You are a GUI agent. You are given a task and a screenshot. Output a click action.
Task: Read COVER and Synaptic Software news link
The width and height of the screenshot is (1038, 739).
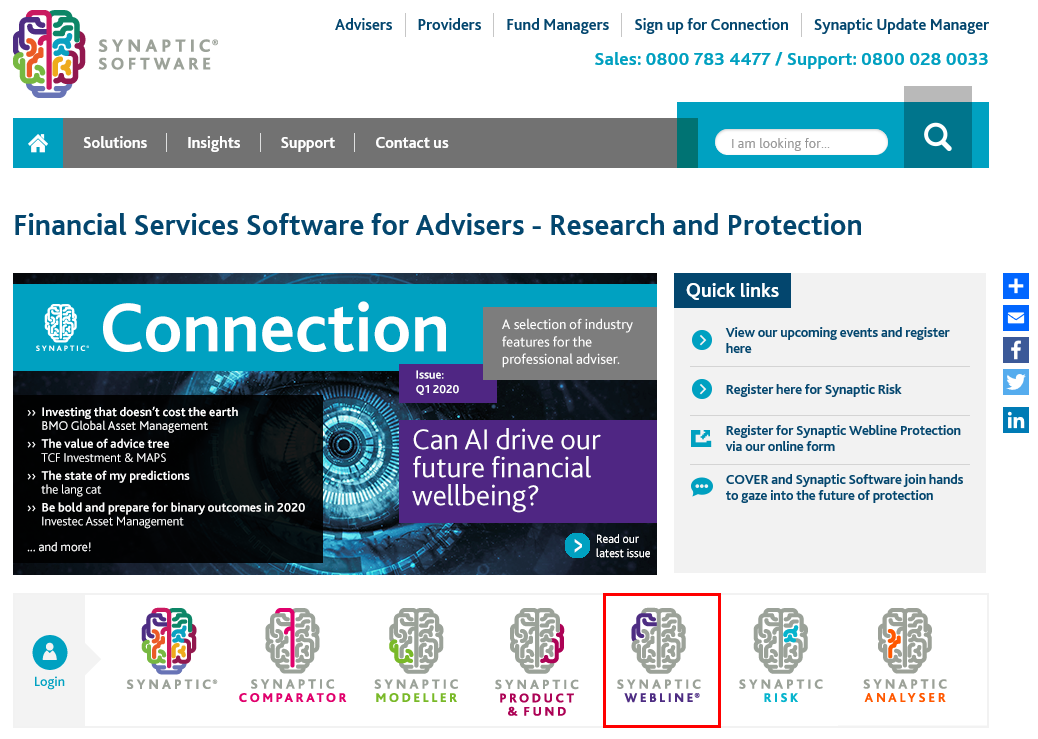tap(844, 487)
